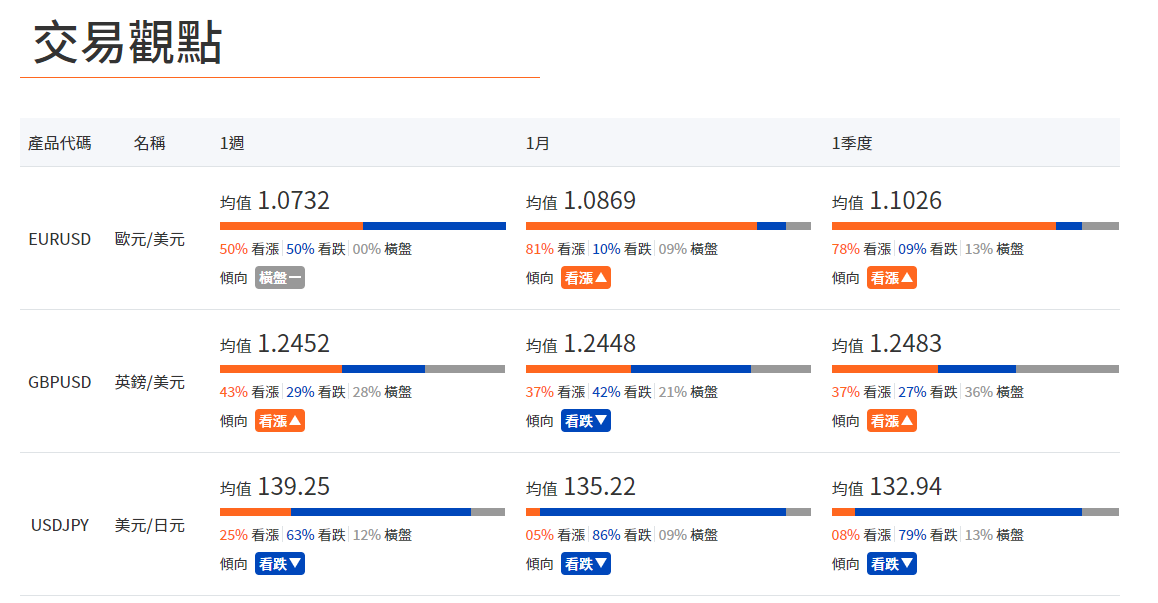This screenshot has height=603, width=1158.
Task: Click the 看漲 badge for EURUSD 1月
Action: (x=586, y=278)
